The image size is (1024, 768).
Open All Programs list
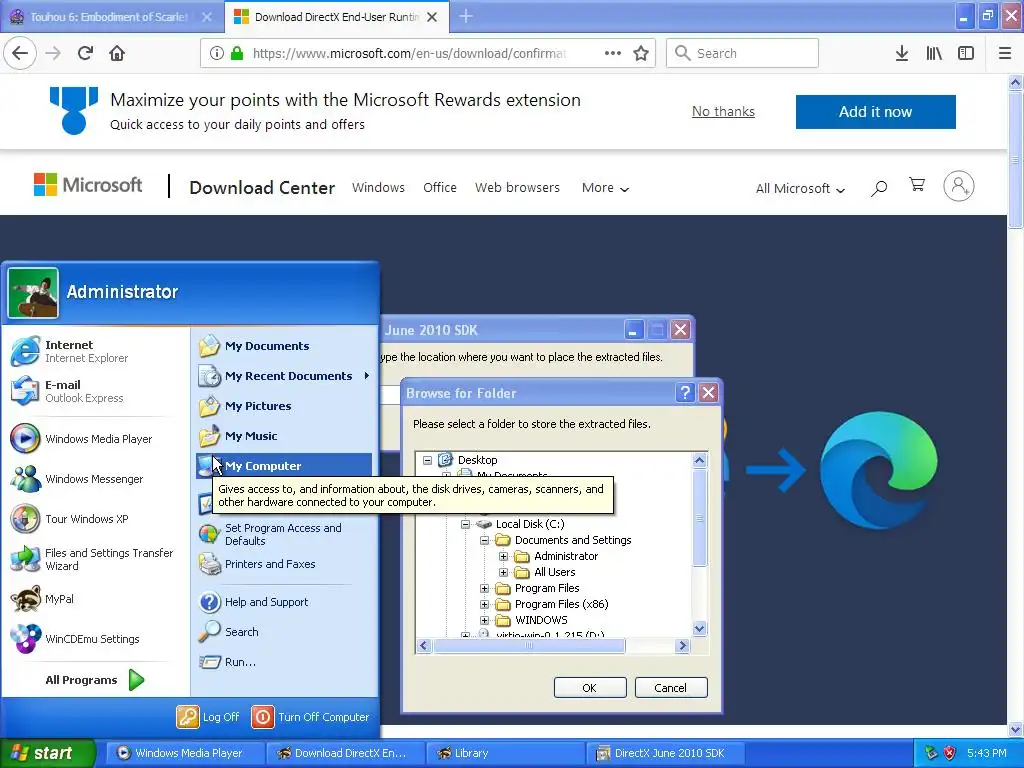[95, 680]
